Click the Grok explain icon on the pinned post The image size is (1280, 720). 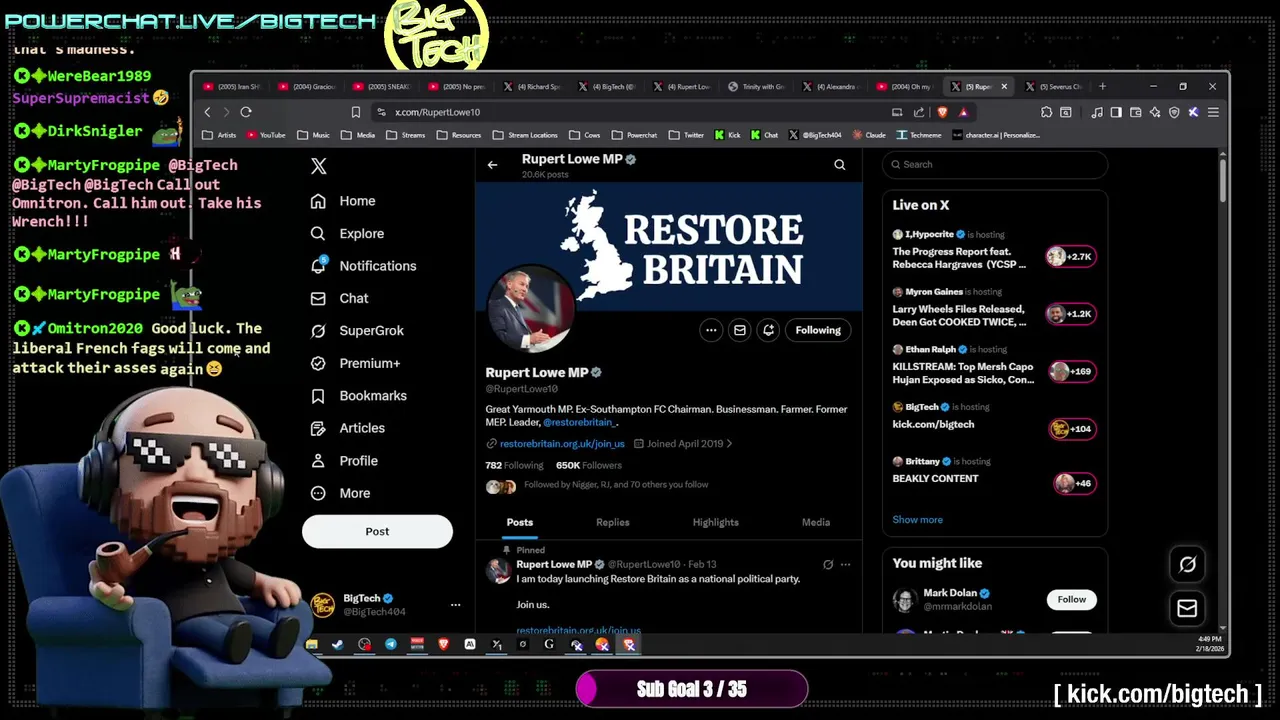(828, 565)
